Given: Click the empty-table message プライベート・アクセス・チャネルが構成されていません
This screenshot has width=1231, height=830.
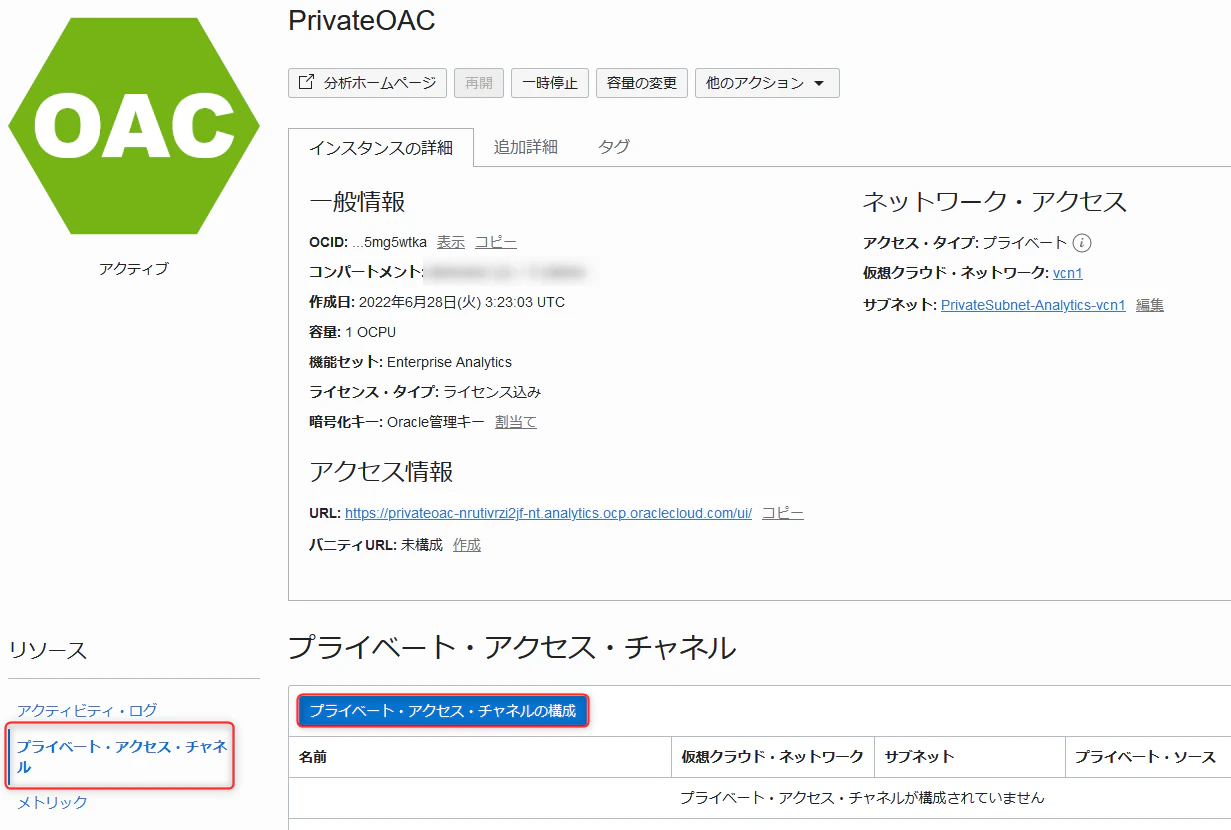Looking at the screenshot, I should pyautogui.click(x=862, y=798).
